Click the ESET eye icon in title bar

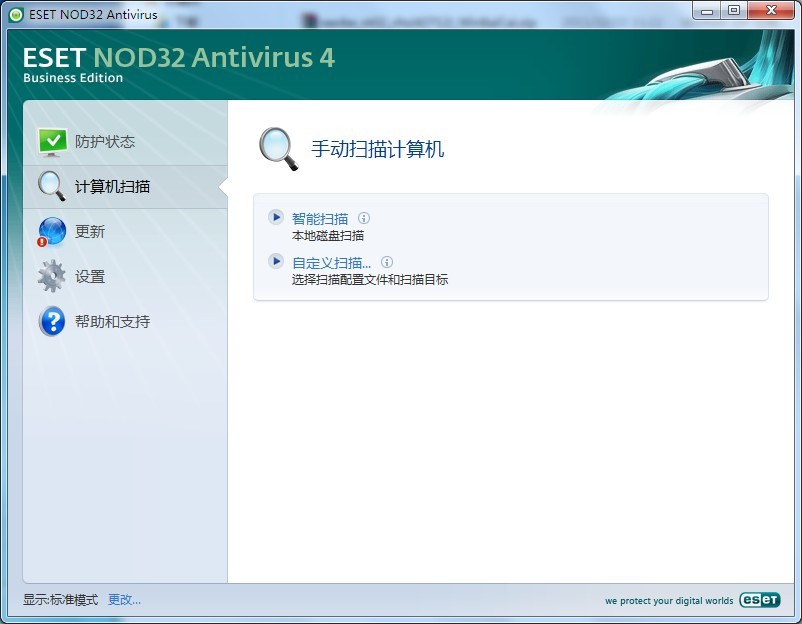16,14
